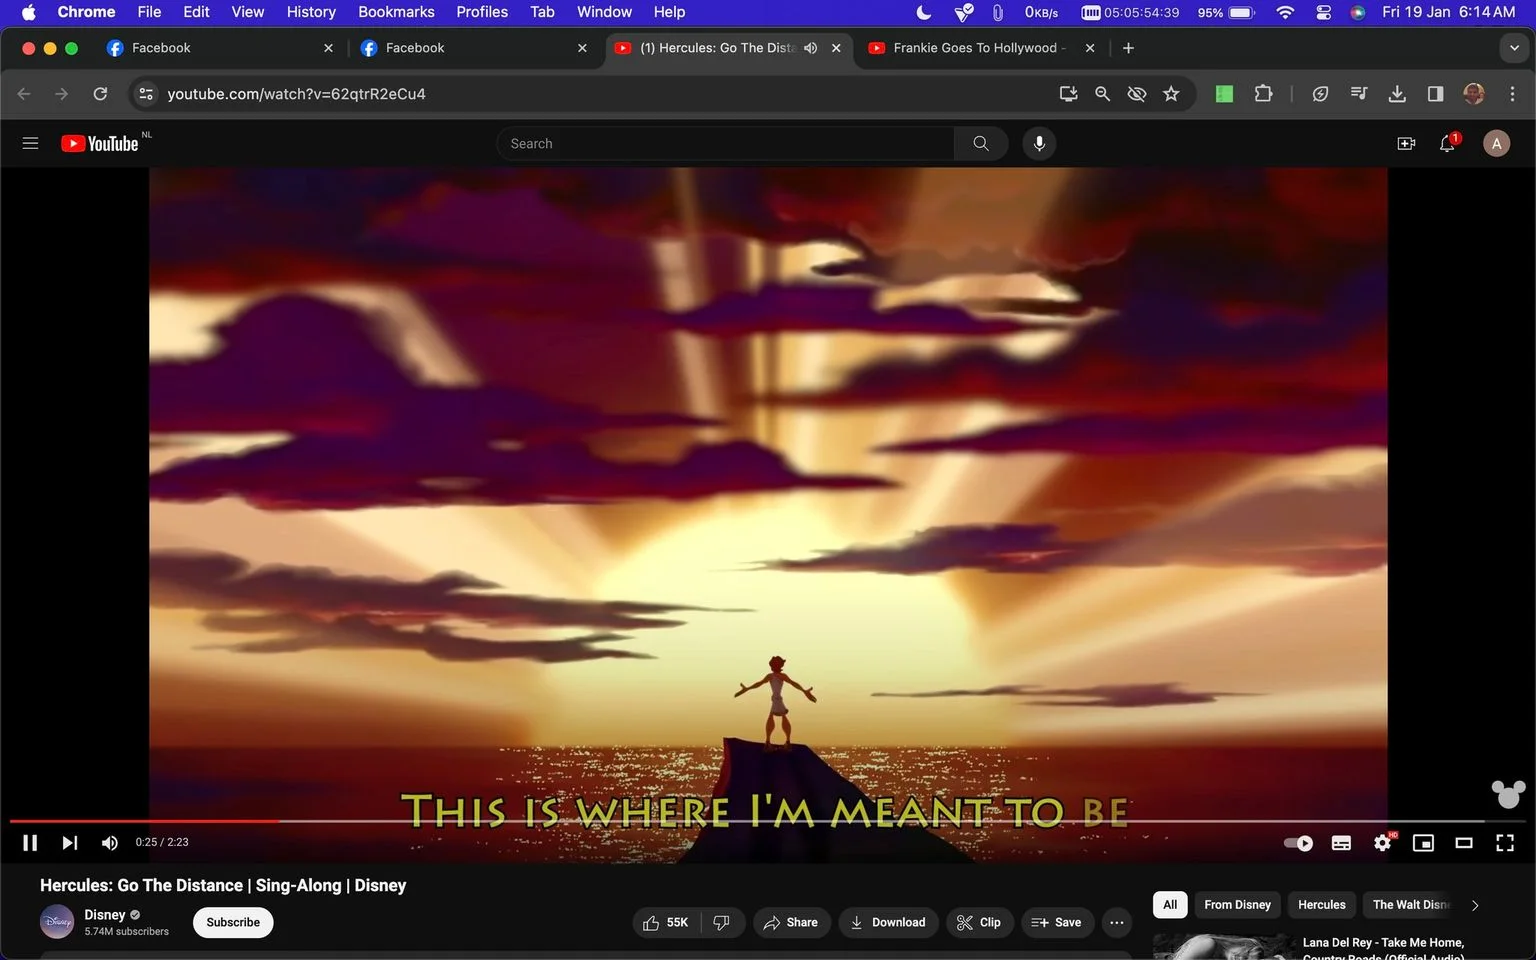Expand the tab search dropdown in Chrome
This screenshot has height=960, width=1536.
pyautogui.click(x=1514, y=48)
